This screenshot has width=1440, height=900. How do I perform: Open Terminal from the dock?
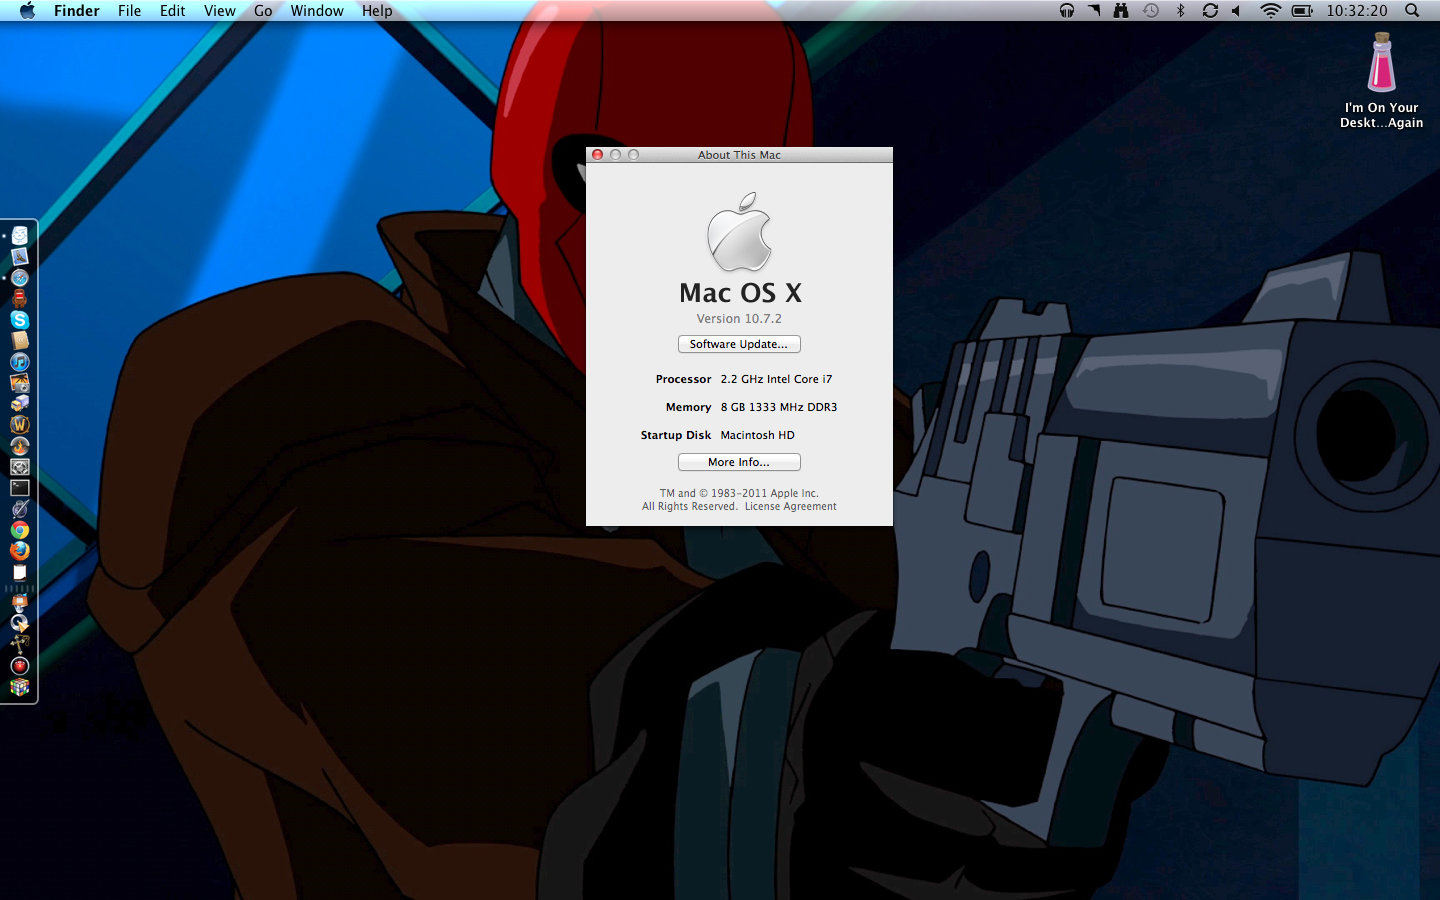pyautogui.click(x=20, y=488)
